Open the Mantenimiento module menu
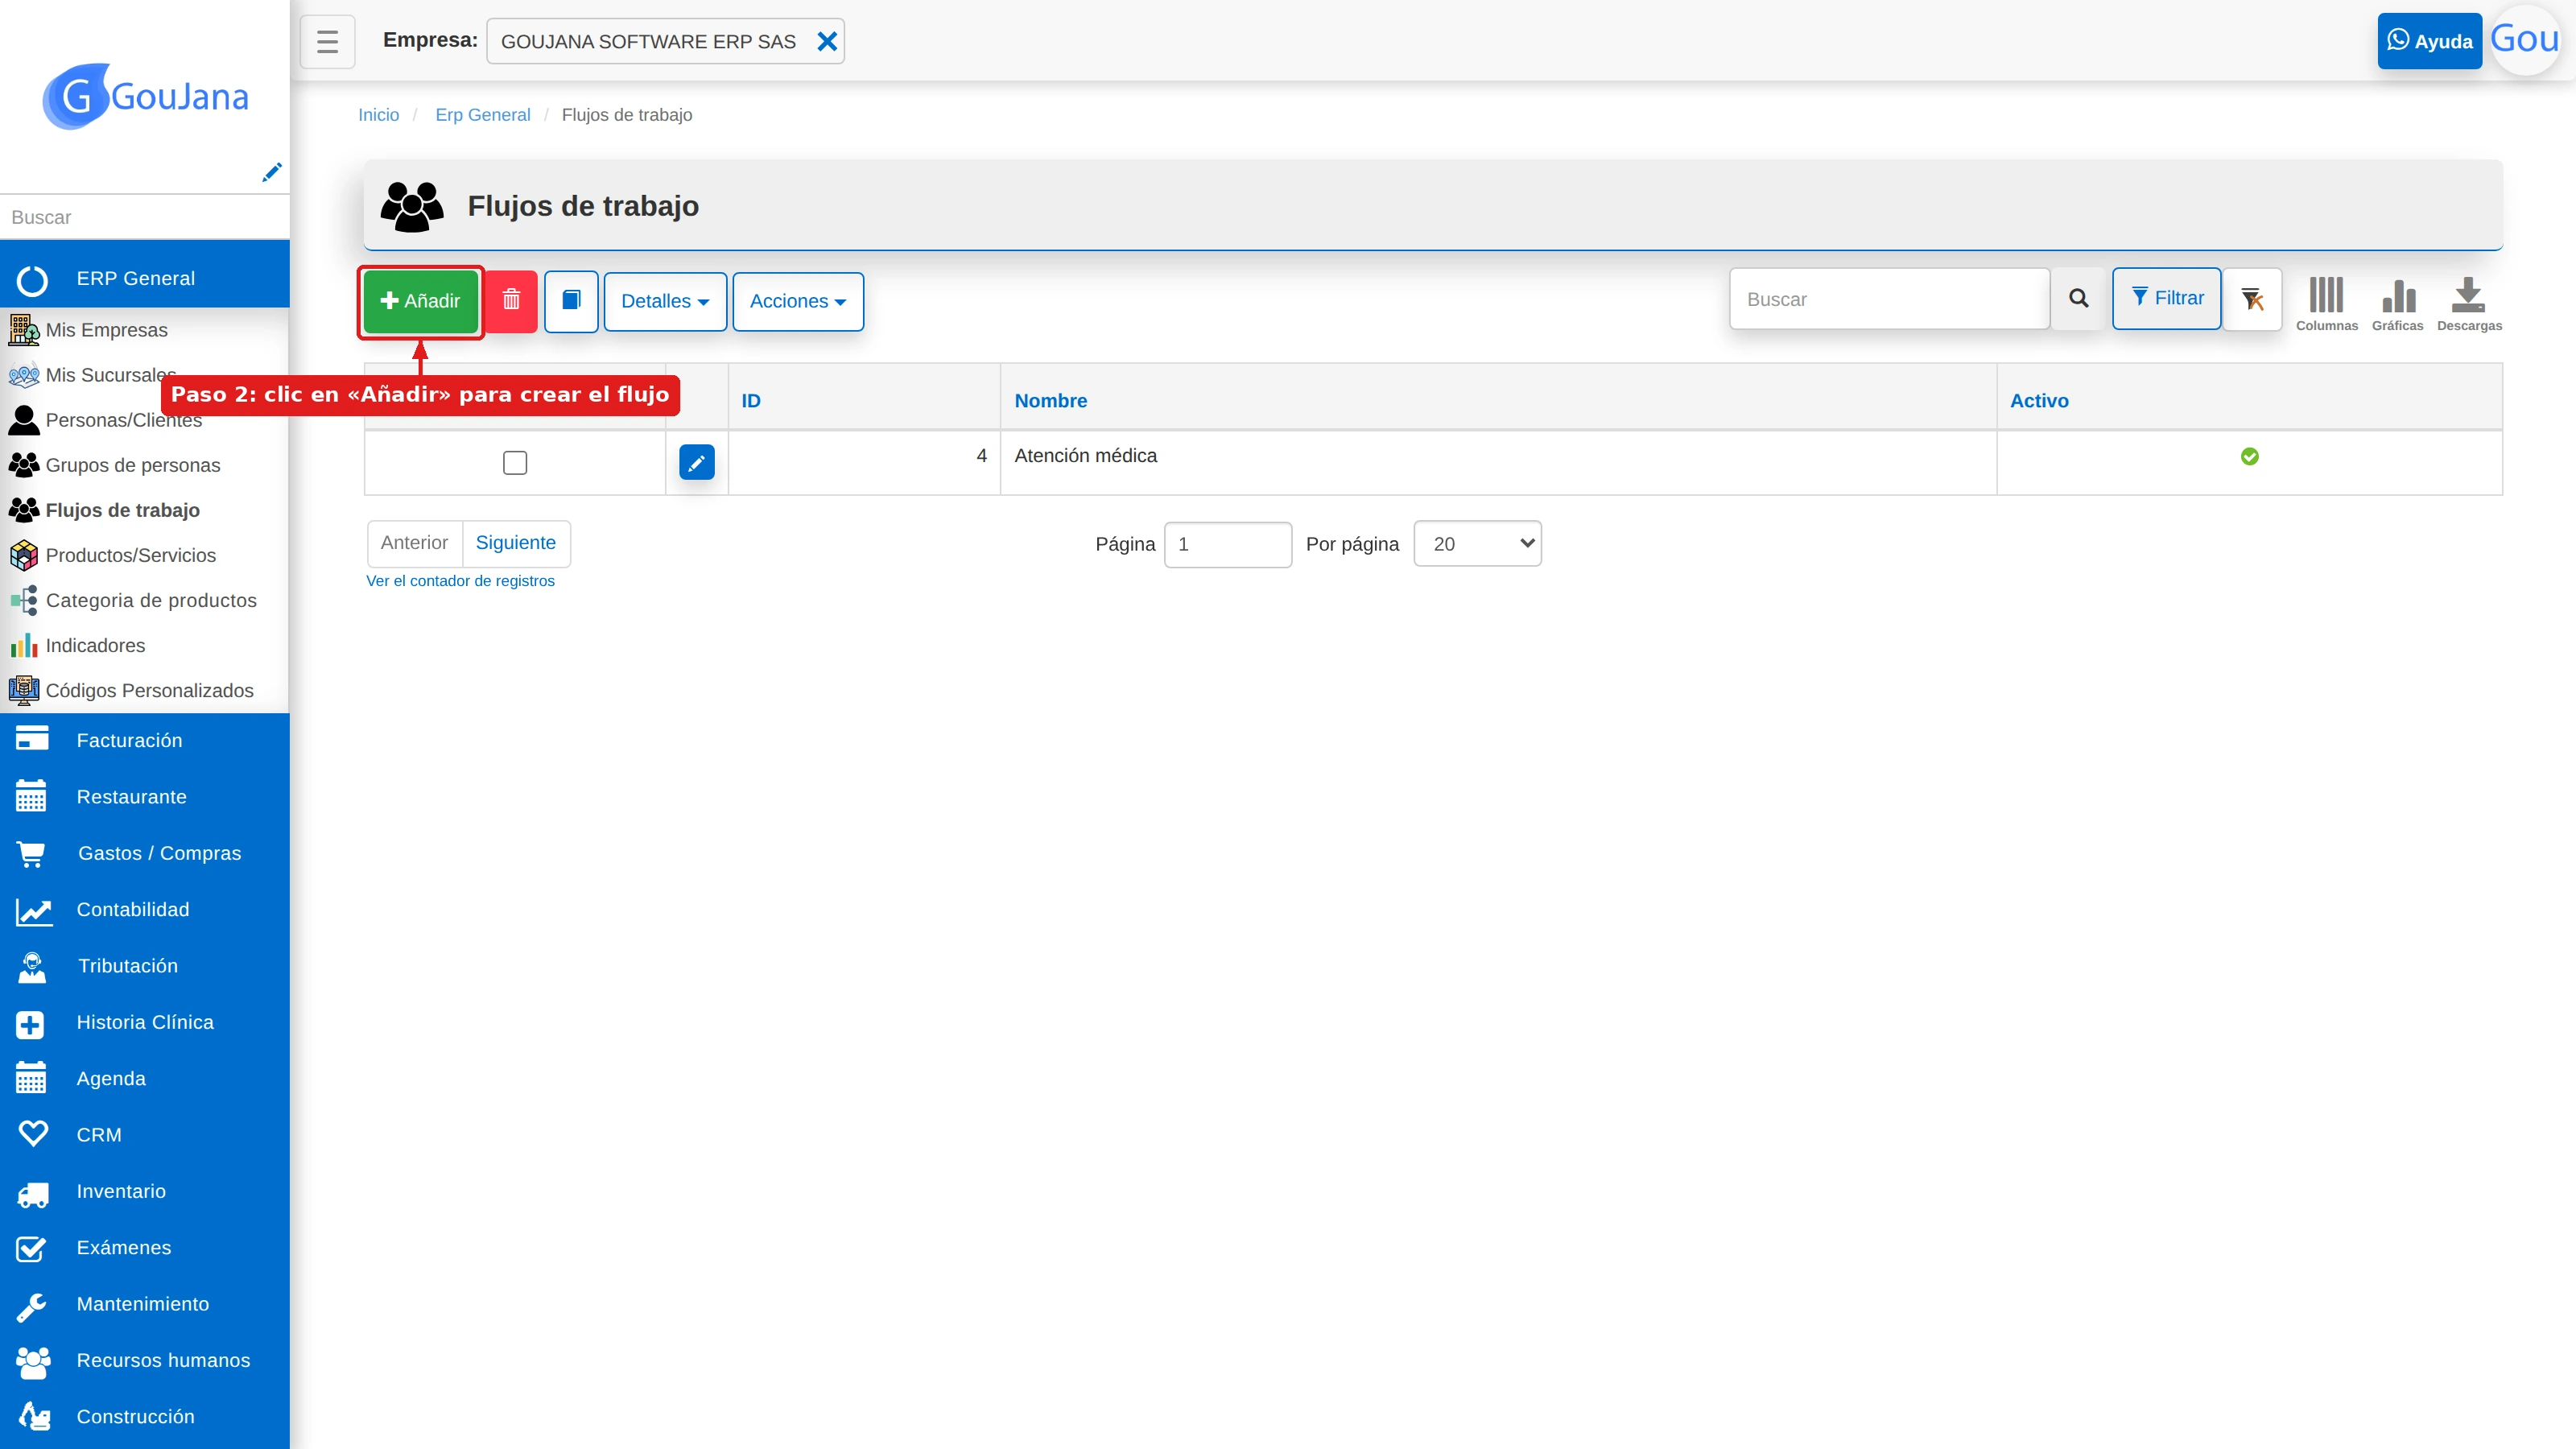The height and width of the screenshot is (1449, 2576). [145, 1303]
